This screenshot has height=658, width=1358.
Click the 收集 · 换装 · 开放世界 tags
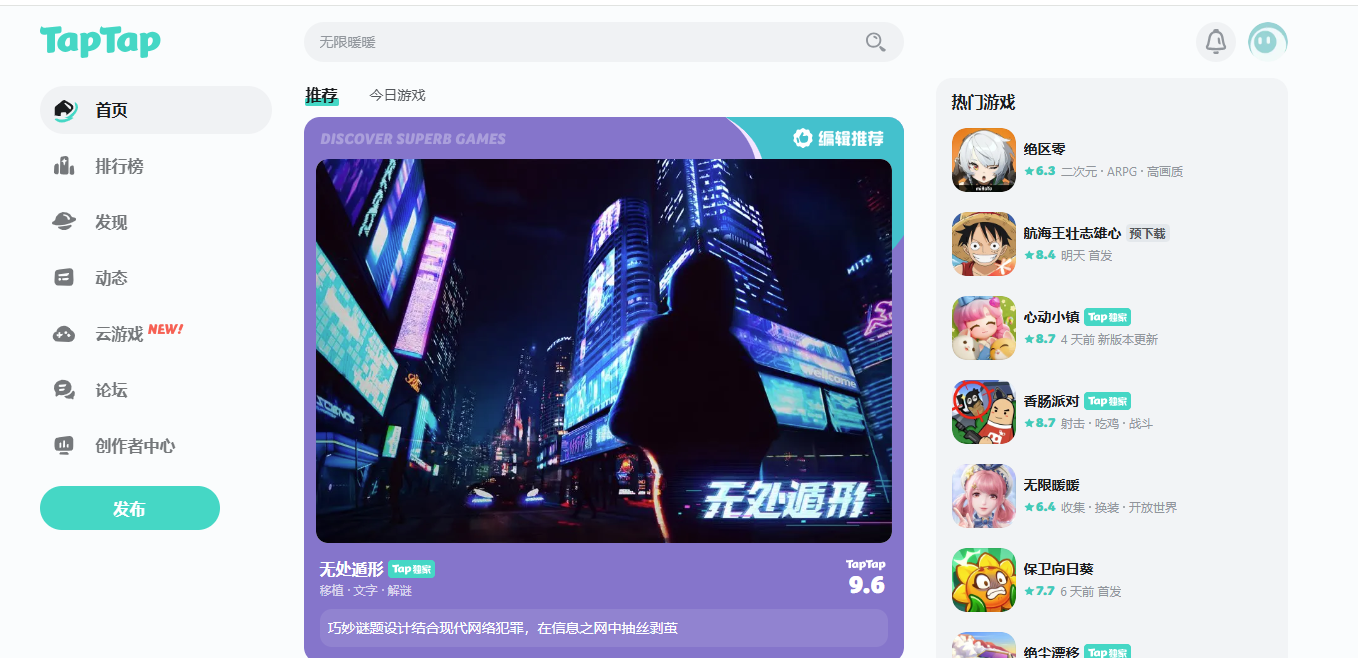pos(1119,507)
